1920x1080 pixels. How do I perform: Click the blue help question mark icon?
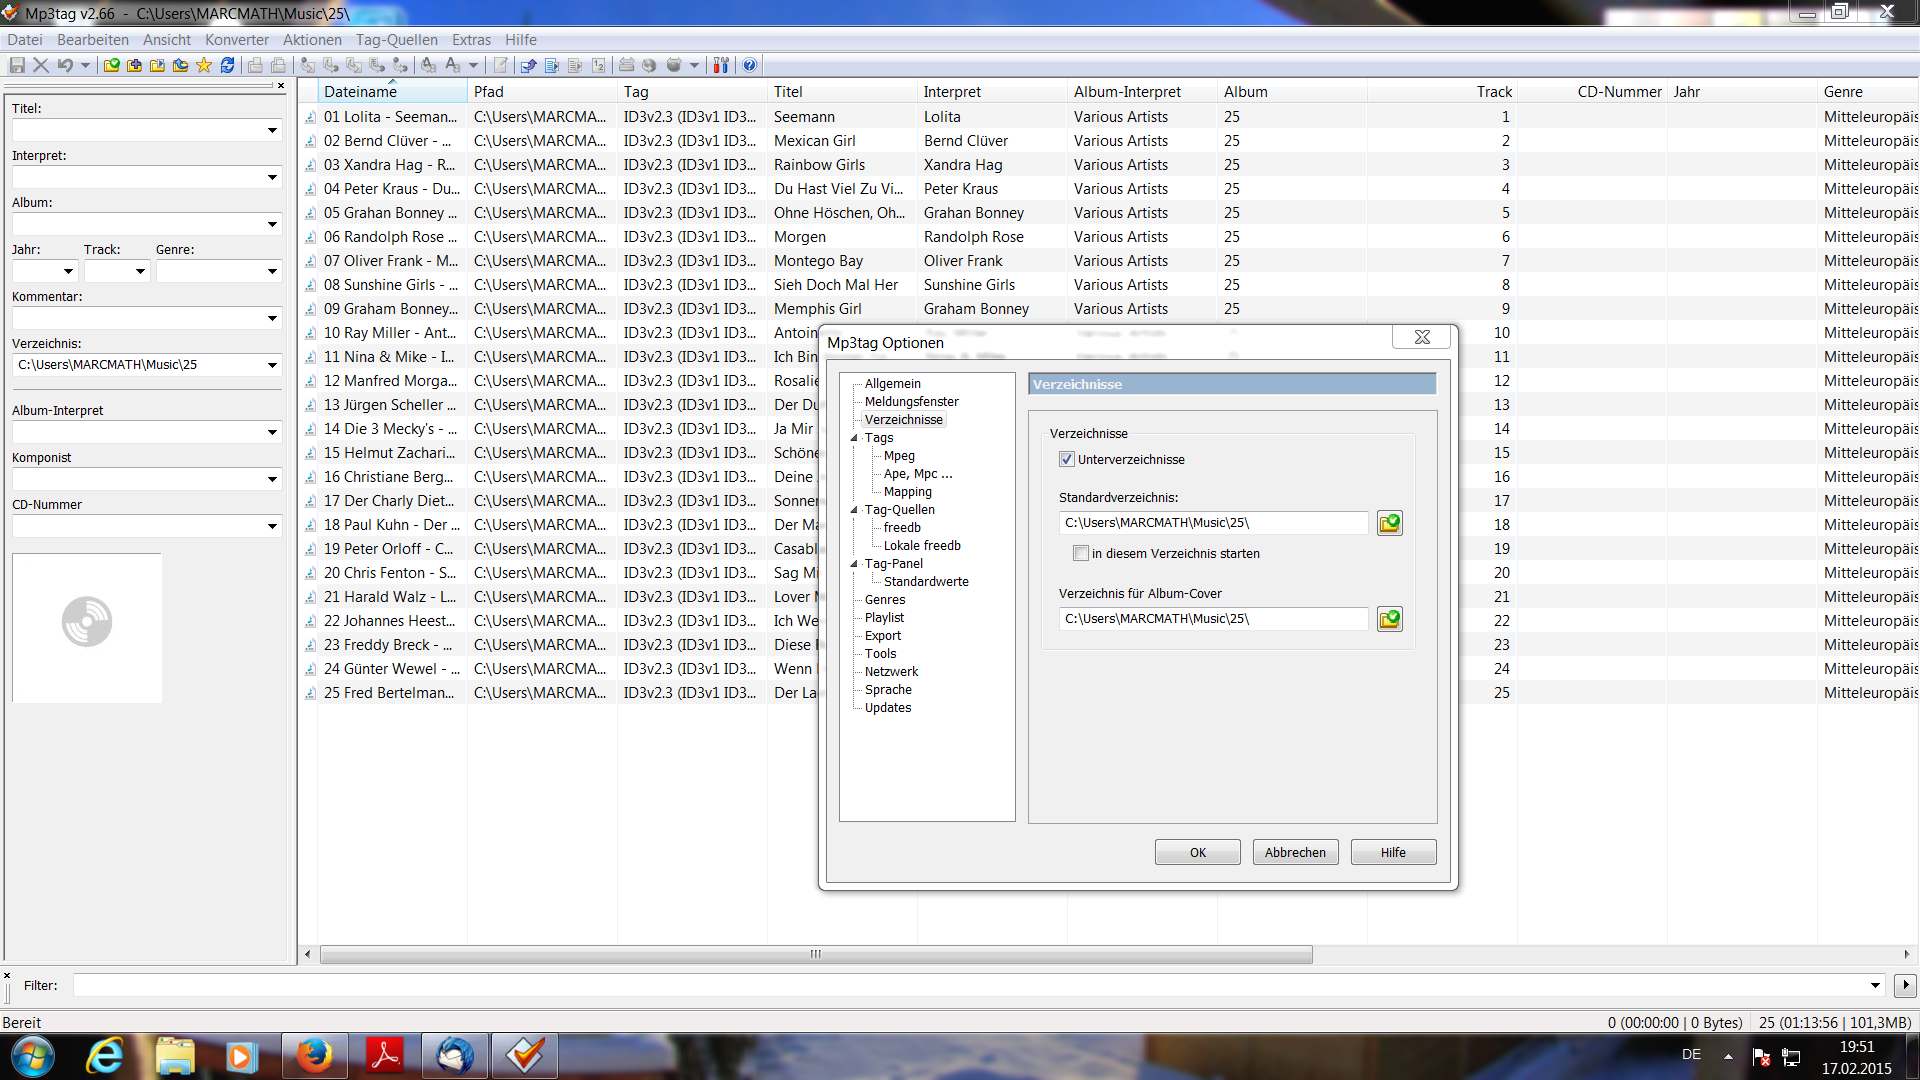tap(749, 65)
